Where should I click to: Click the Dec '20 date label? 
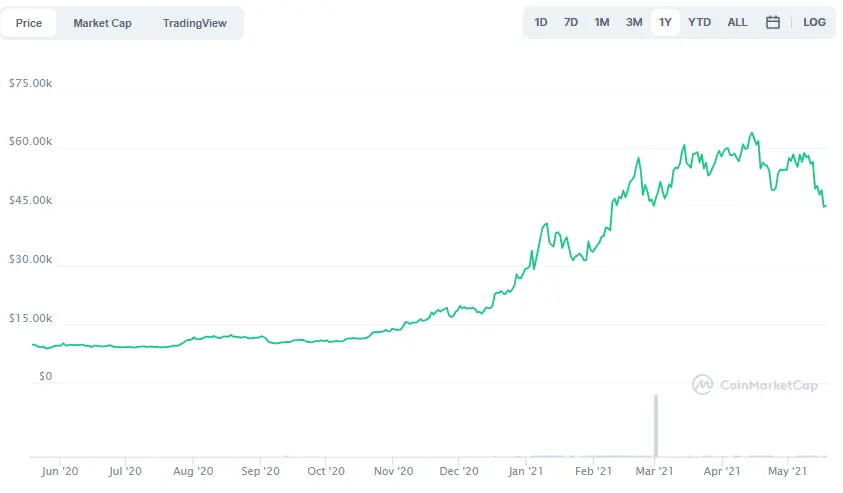click(459, 471)
